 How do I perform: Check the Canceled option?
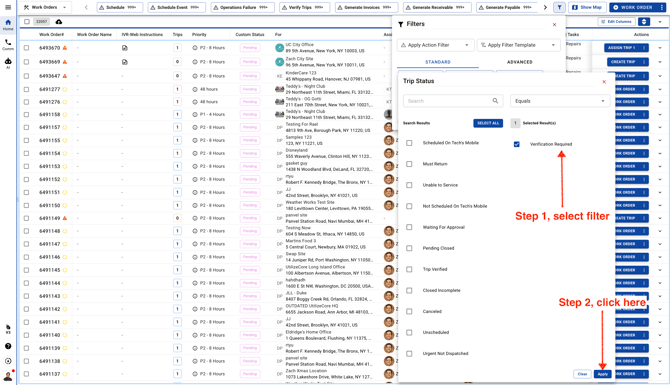click(x=409, y=312)
